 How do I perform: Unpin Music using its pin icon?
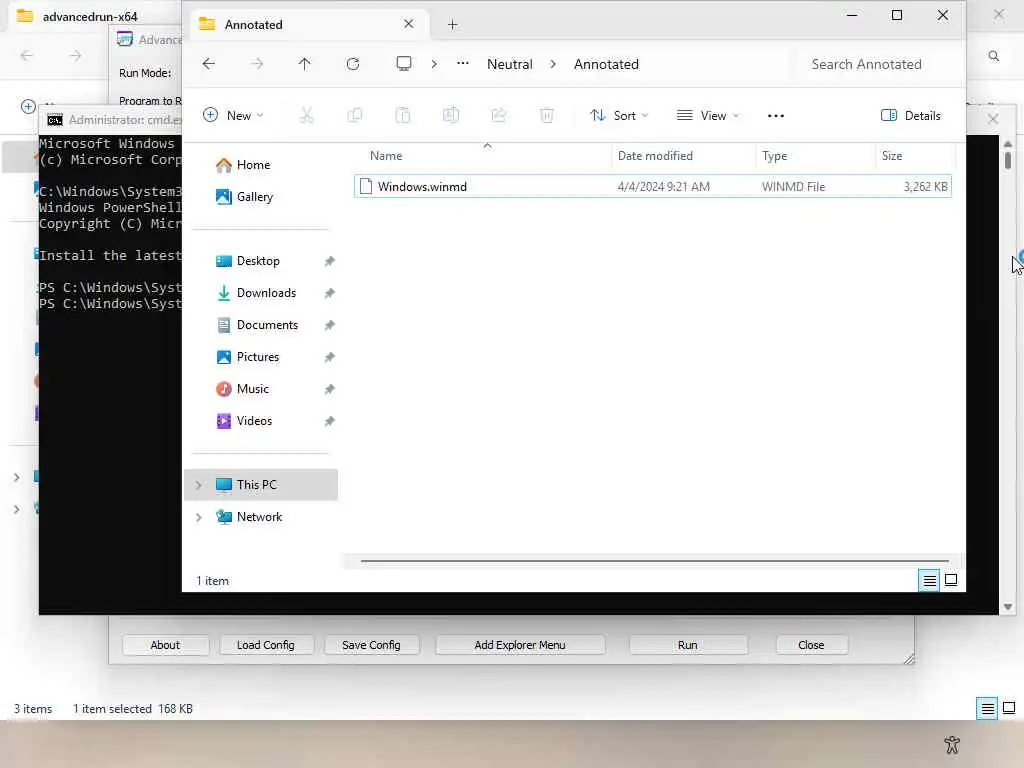coord(329,389)
